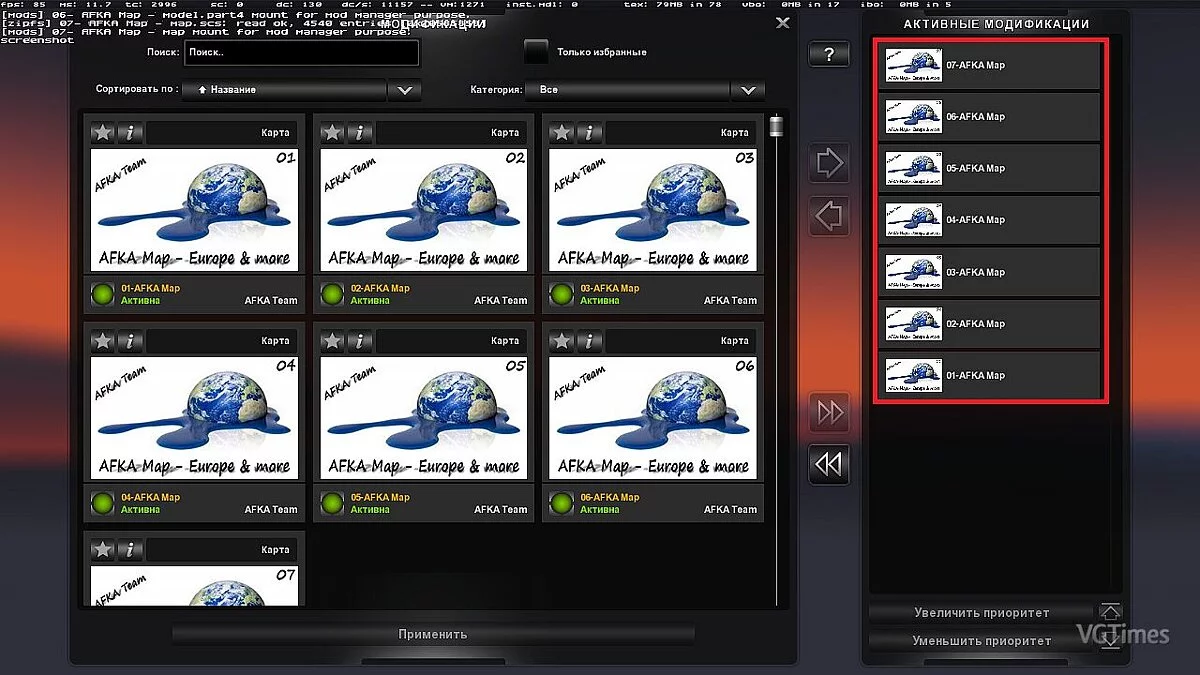Click the single left arrow deactivate button
The height and width of the screenshot is (675, 1200).
(x=829, y=216)
